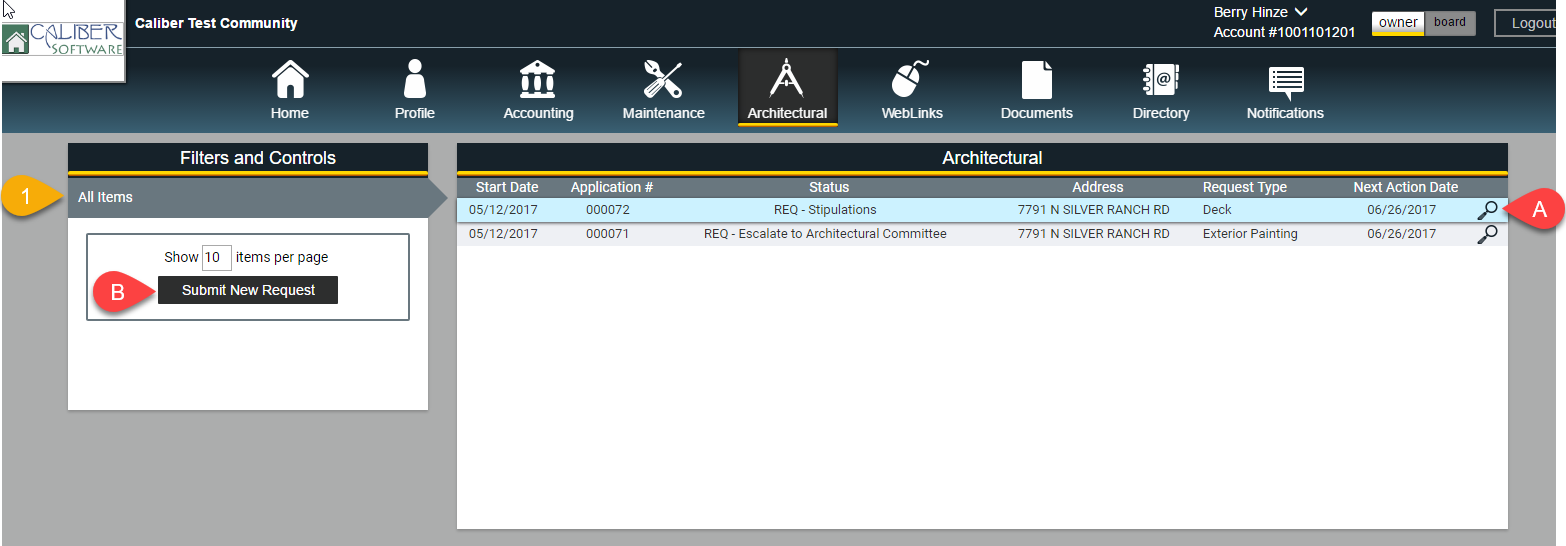Screen dimensions: 1566x546
Task: Click the Caliber Software logo
Action: pyautogui.click(x=63, y=41)
